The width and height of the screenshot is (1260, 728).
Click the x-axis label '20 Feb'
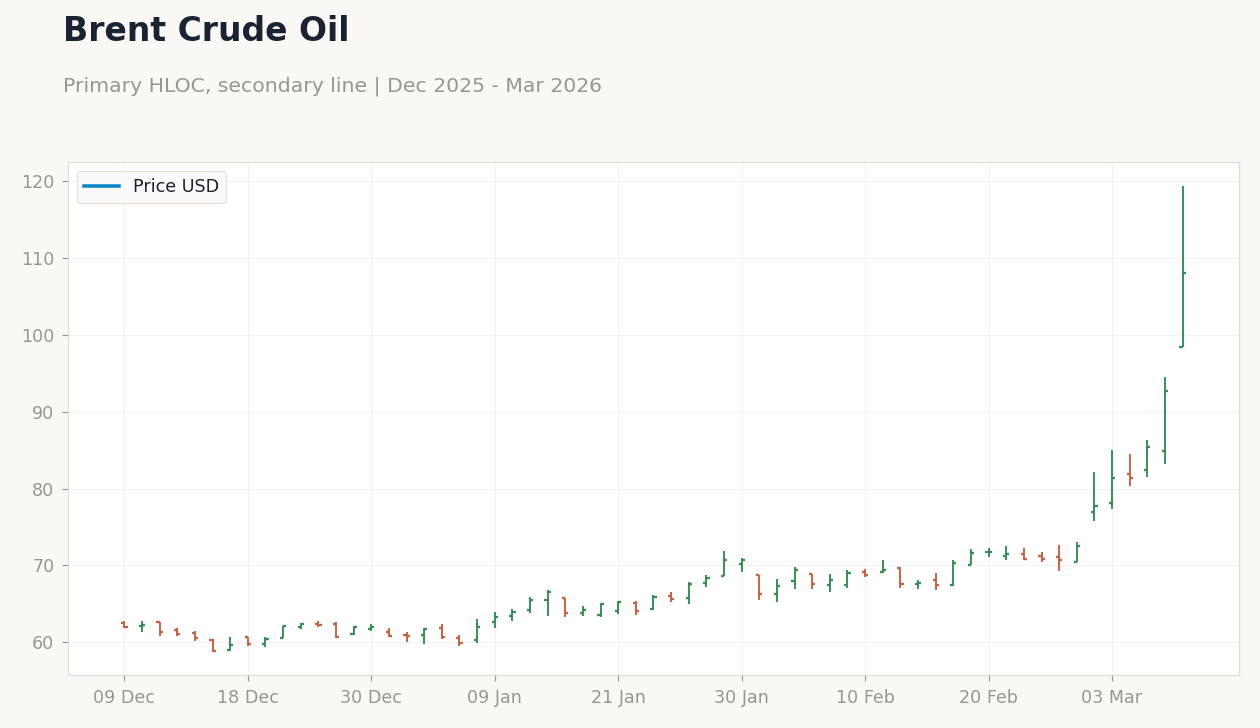pyautogui.click(x=989, y=698)
